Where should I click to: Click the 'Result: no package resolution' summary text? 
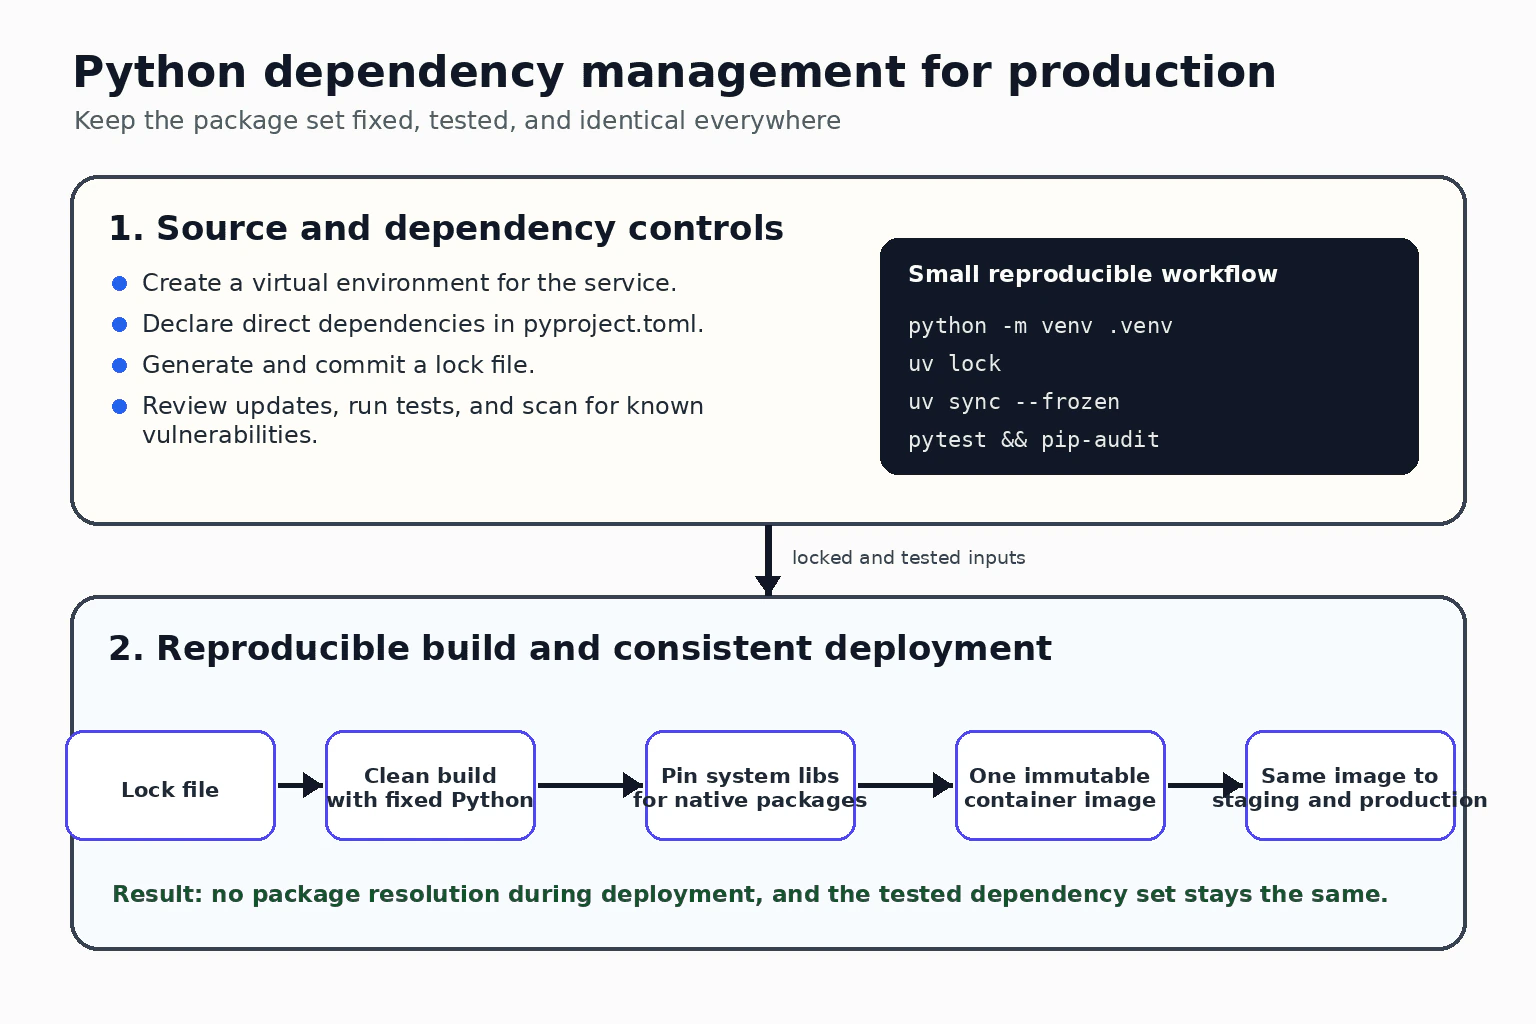tap(750, 894)
